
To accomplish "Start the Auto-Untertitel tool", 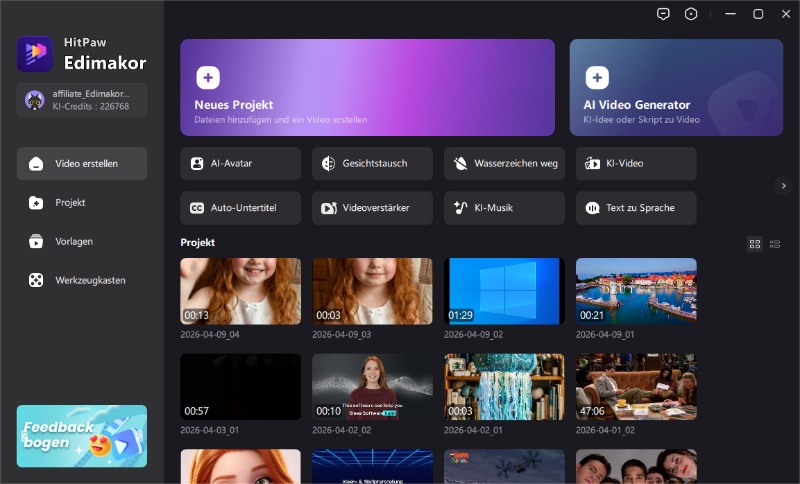I will (240, 208).
